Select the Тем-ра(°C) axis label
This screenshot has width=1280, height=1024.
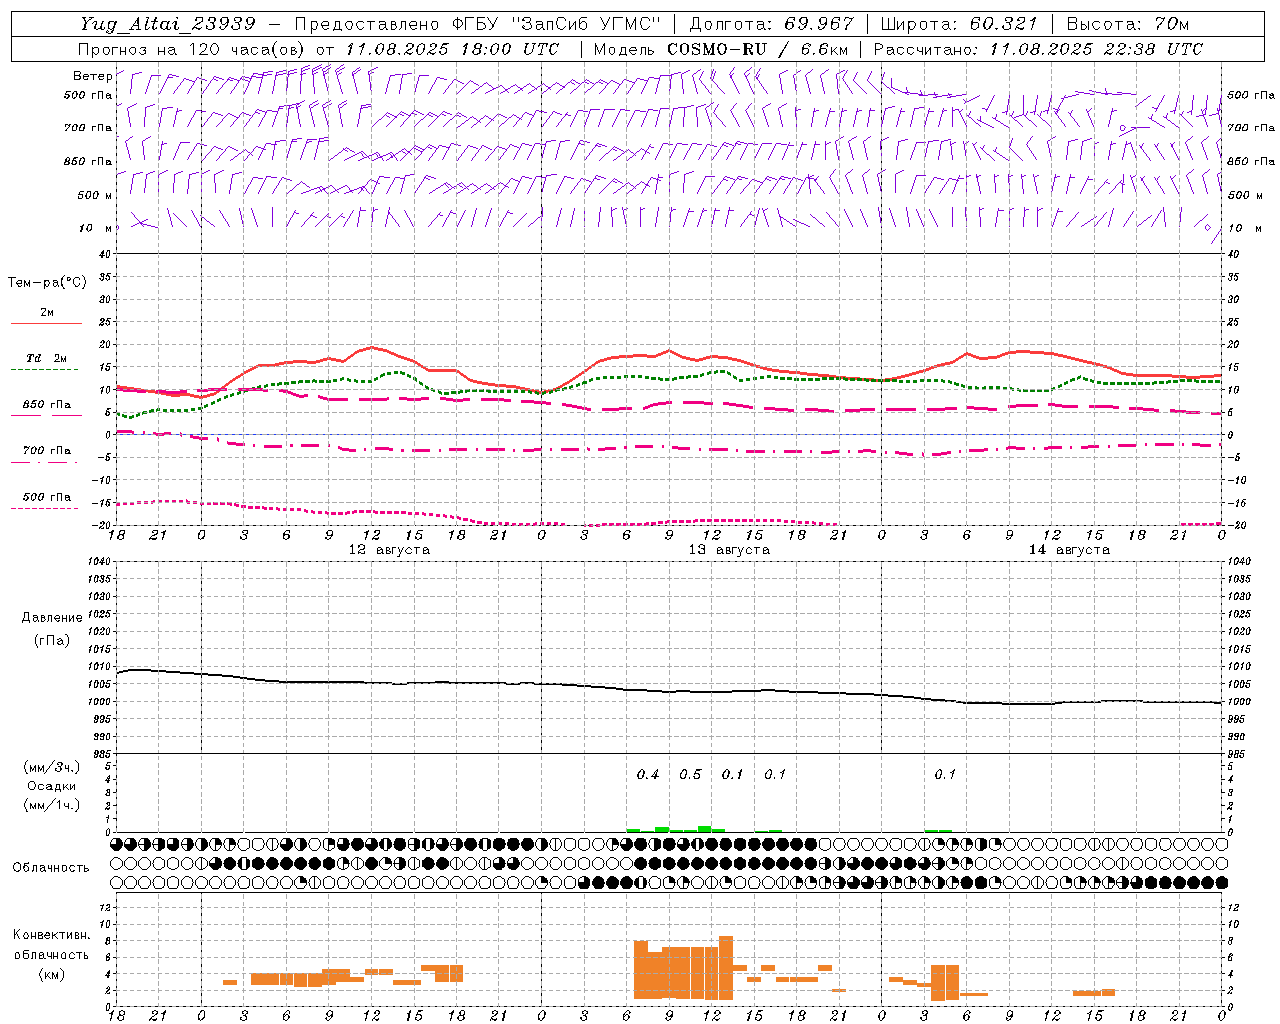(x=47, y=283)
